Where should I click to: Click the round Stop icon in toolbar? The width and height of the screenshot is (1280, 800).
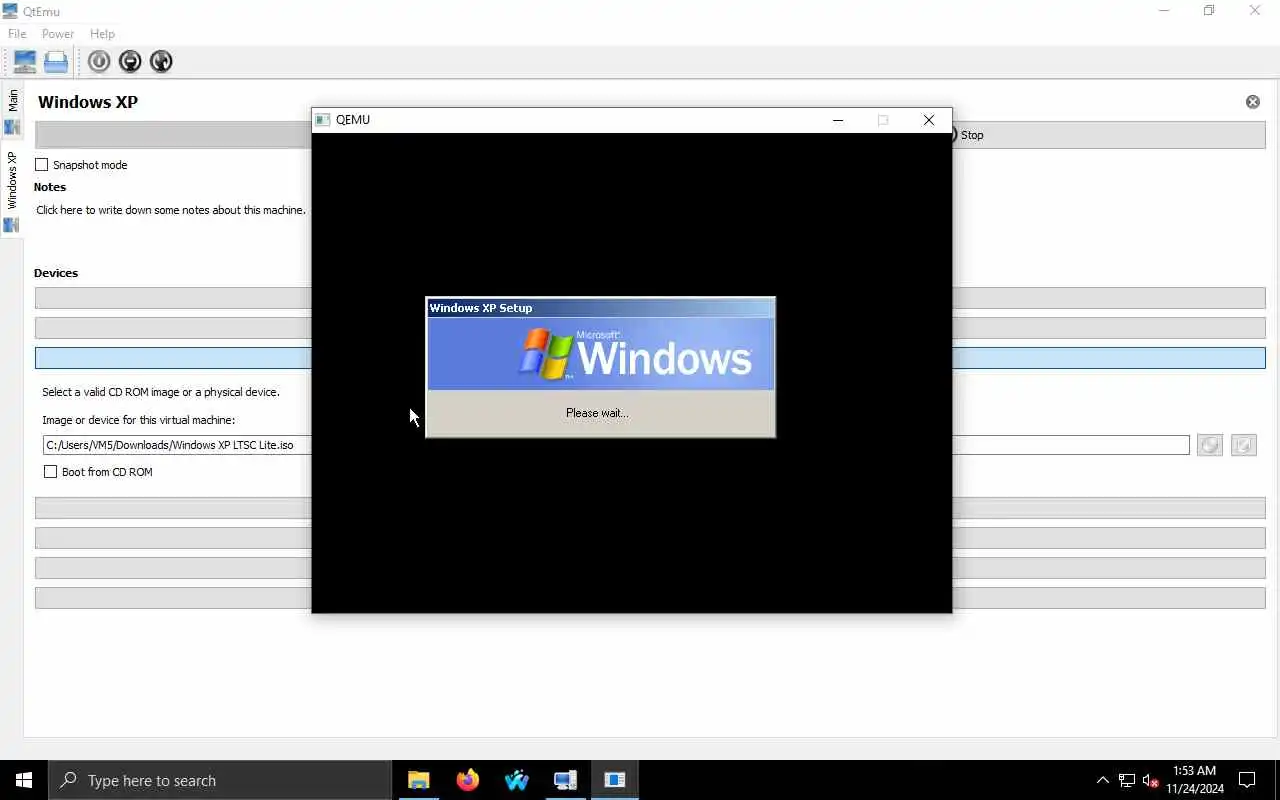[x=130, y=62]
